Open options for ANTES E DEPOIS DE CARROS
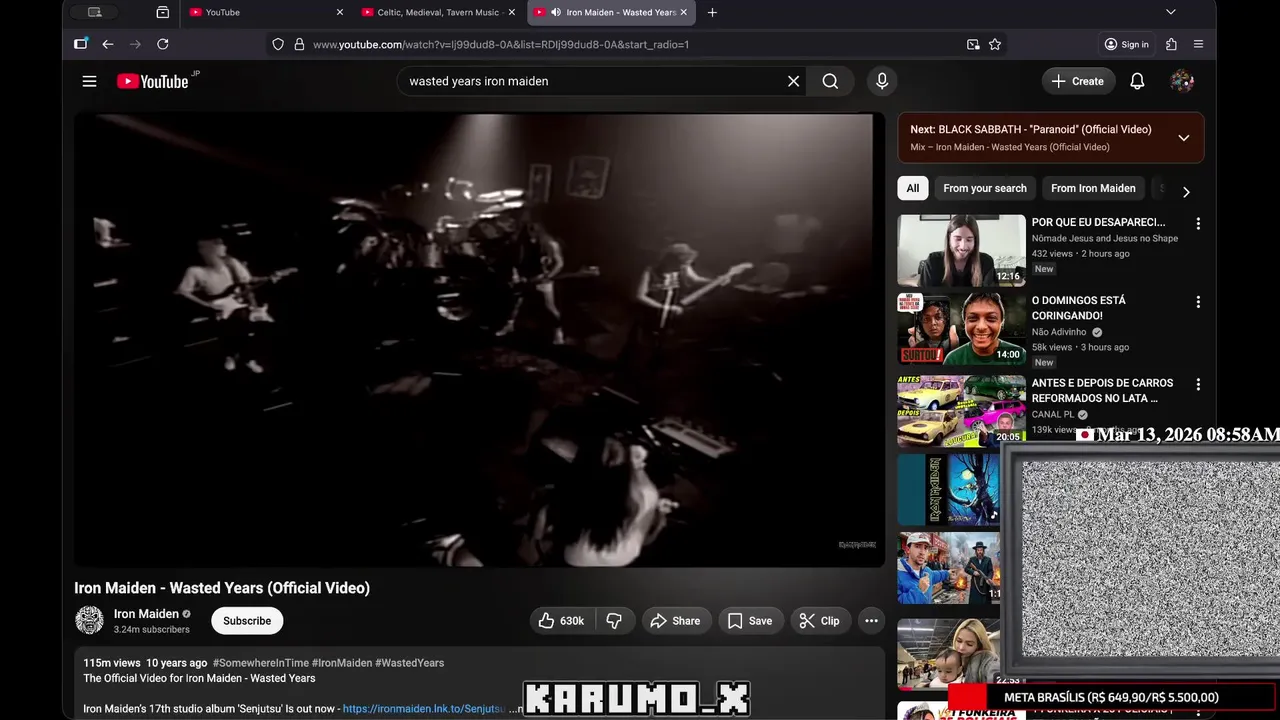This screenshot has width=1280, height=720. 1198,384
